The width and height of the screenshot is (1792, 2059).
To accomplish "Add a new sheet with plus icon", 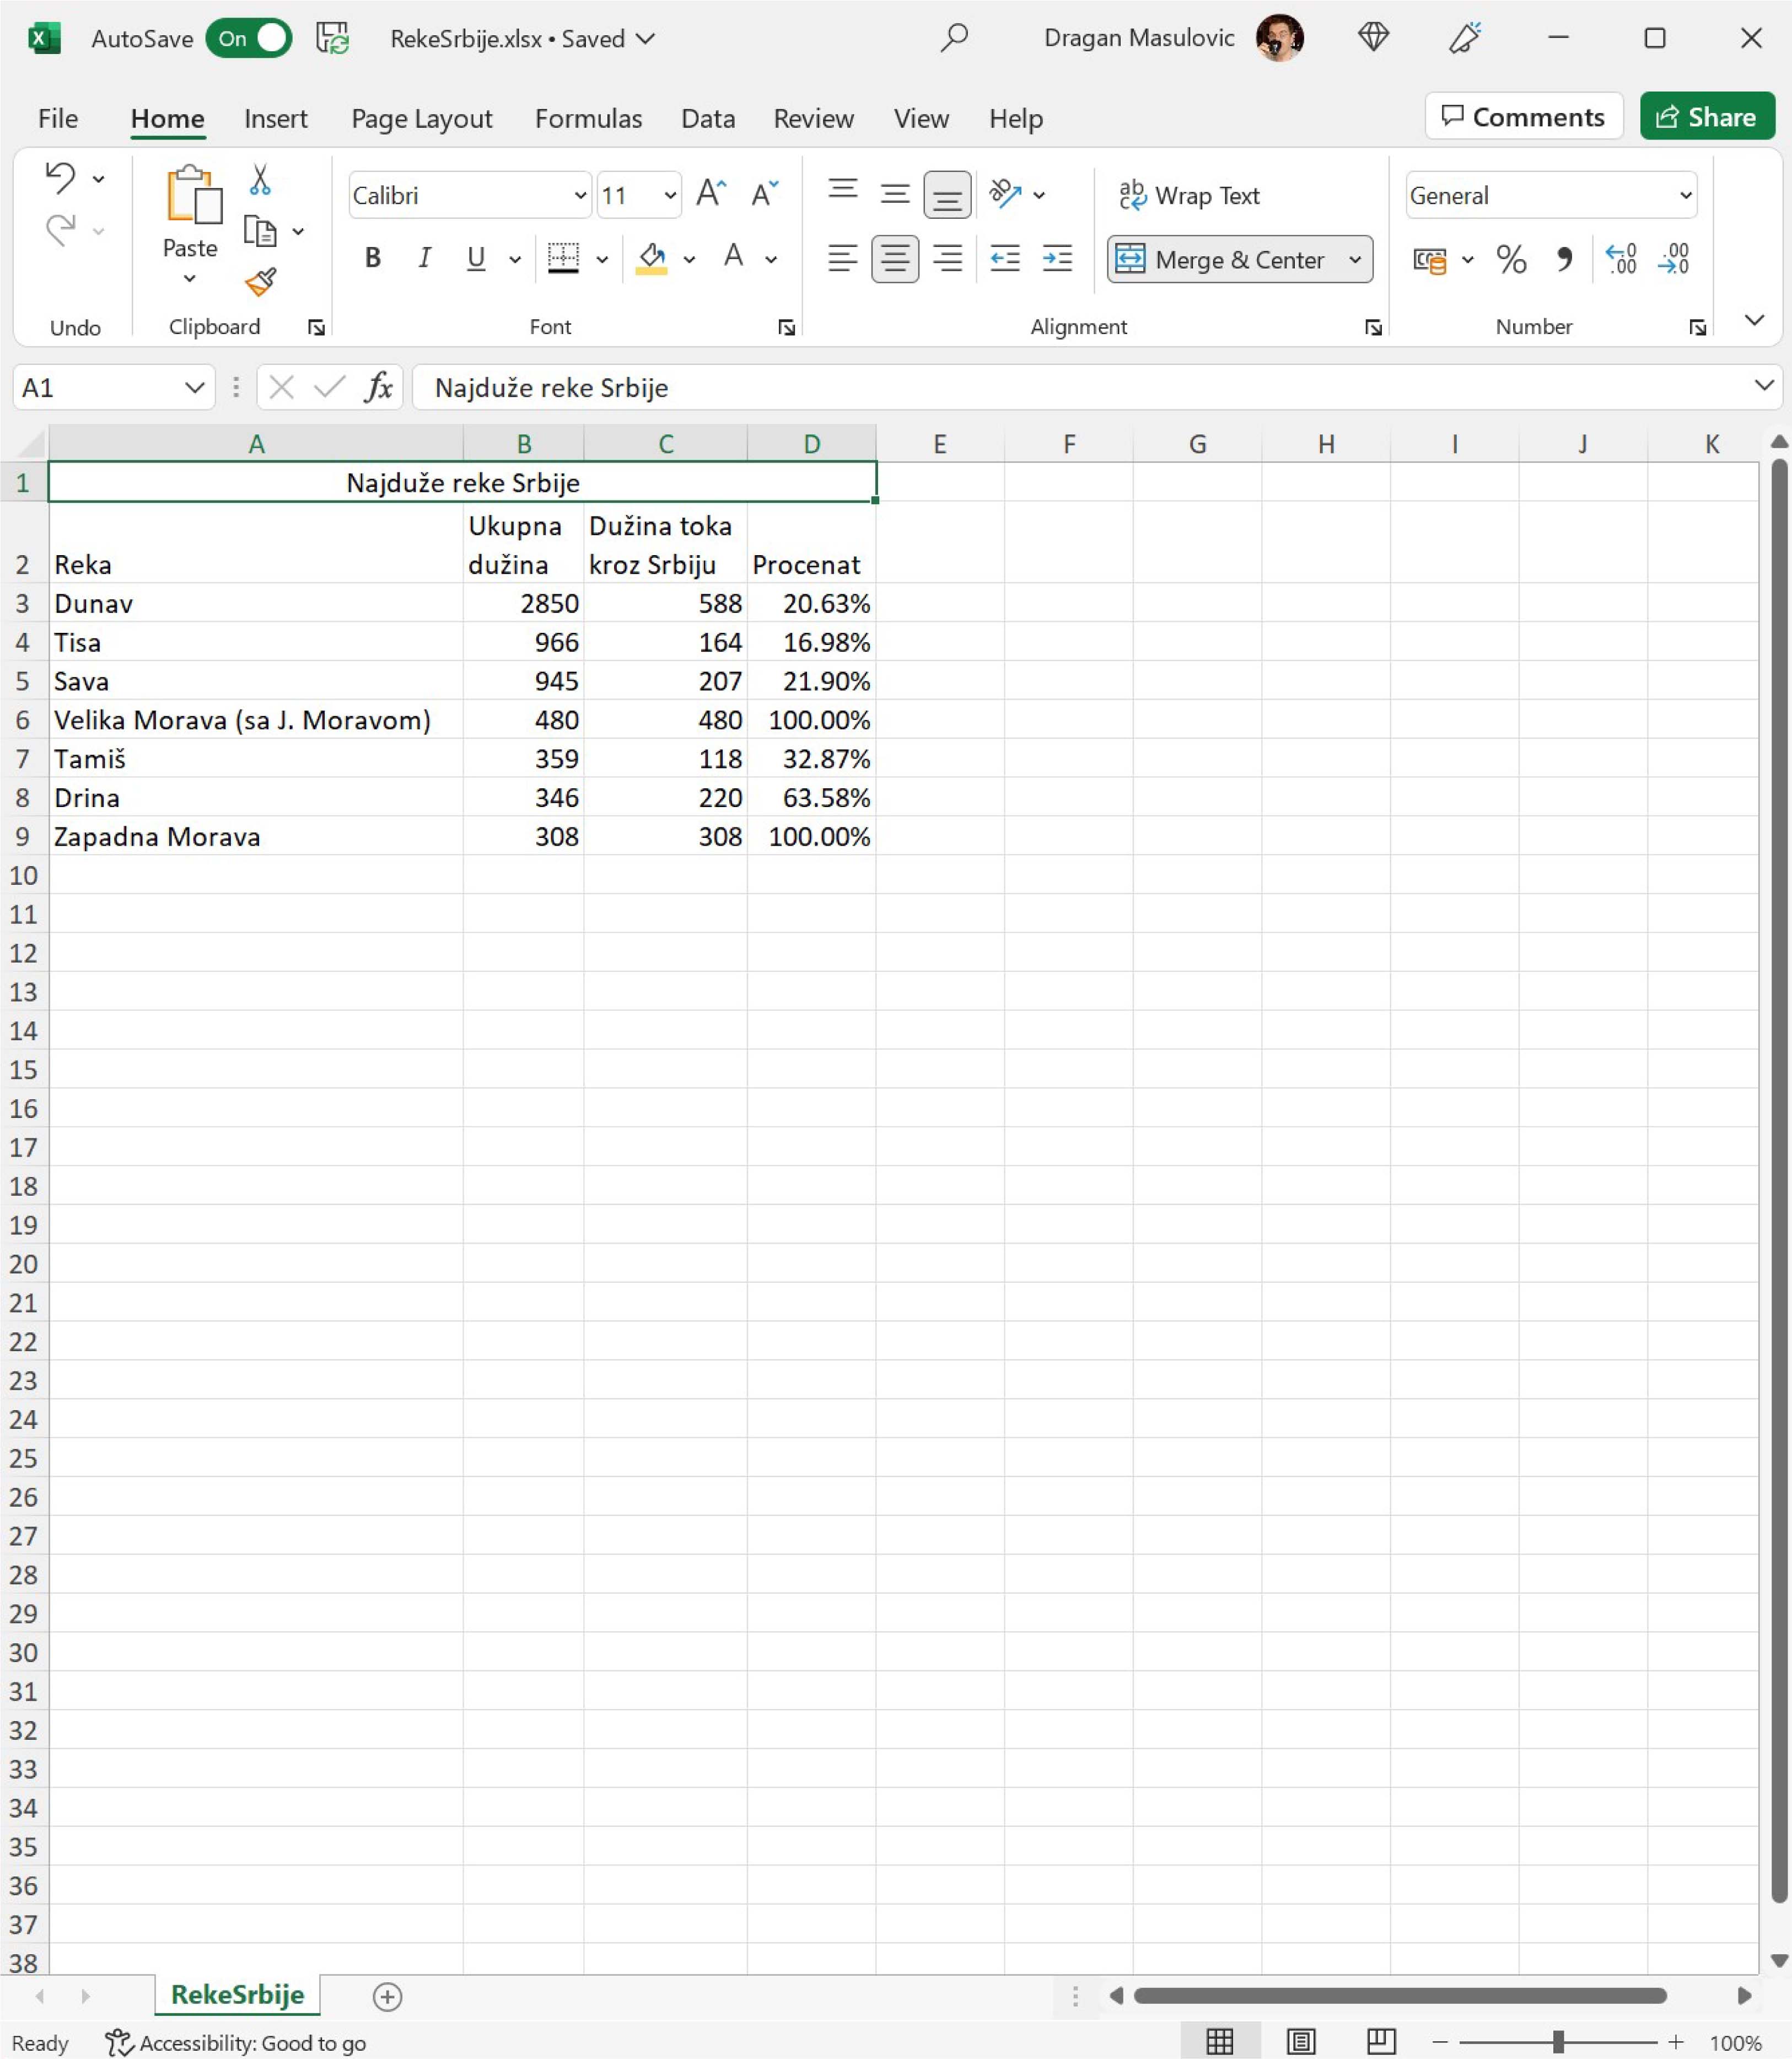I will click(x=387, y=1997).
